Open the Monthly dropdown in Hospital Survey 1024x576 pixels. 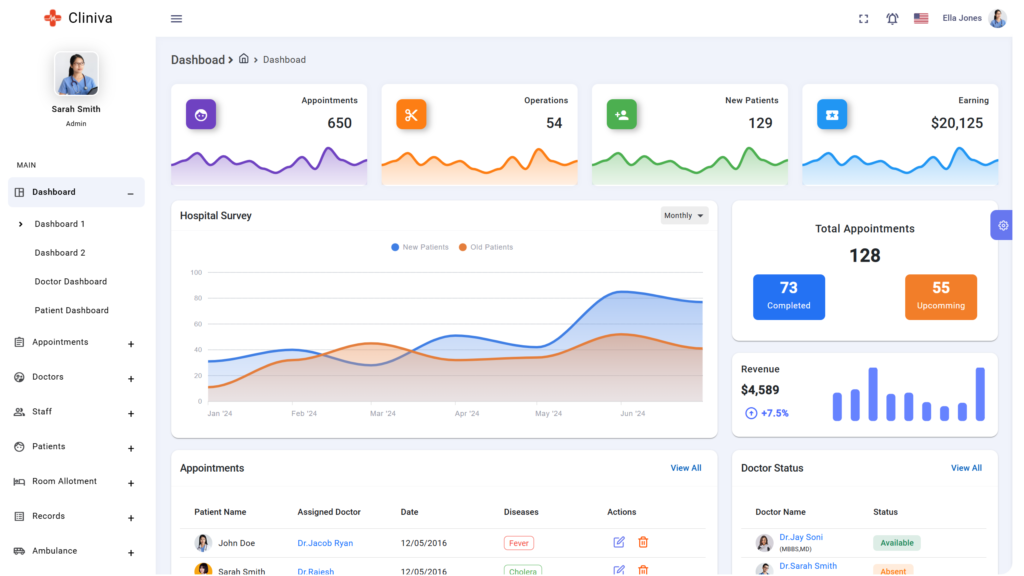(684, 215)
